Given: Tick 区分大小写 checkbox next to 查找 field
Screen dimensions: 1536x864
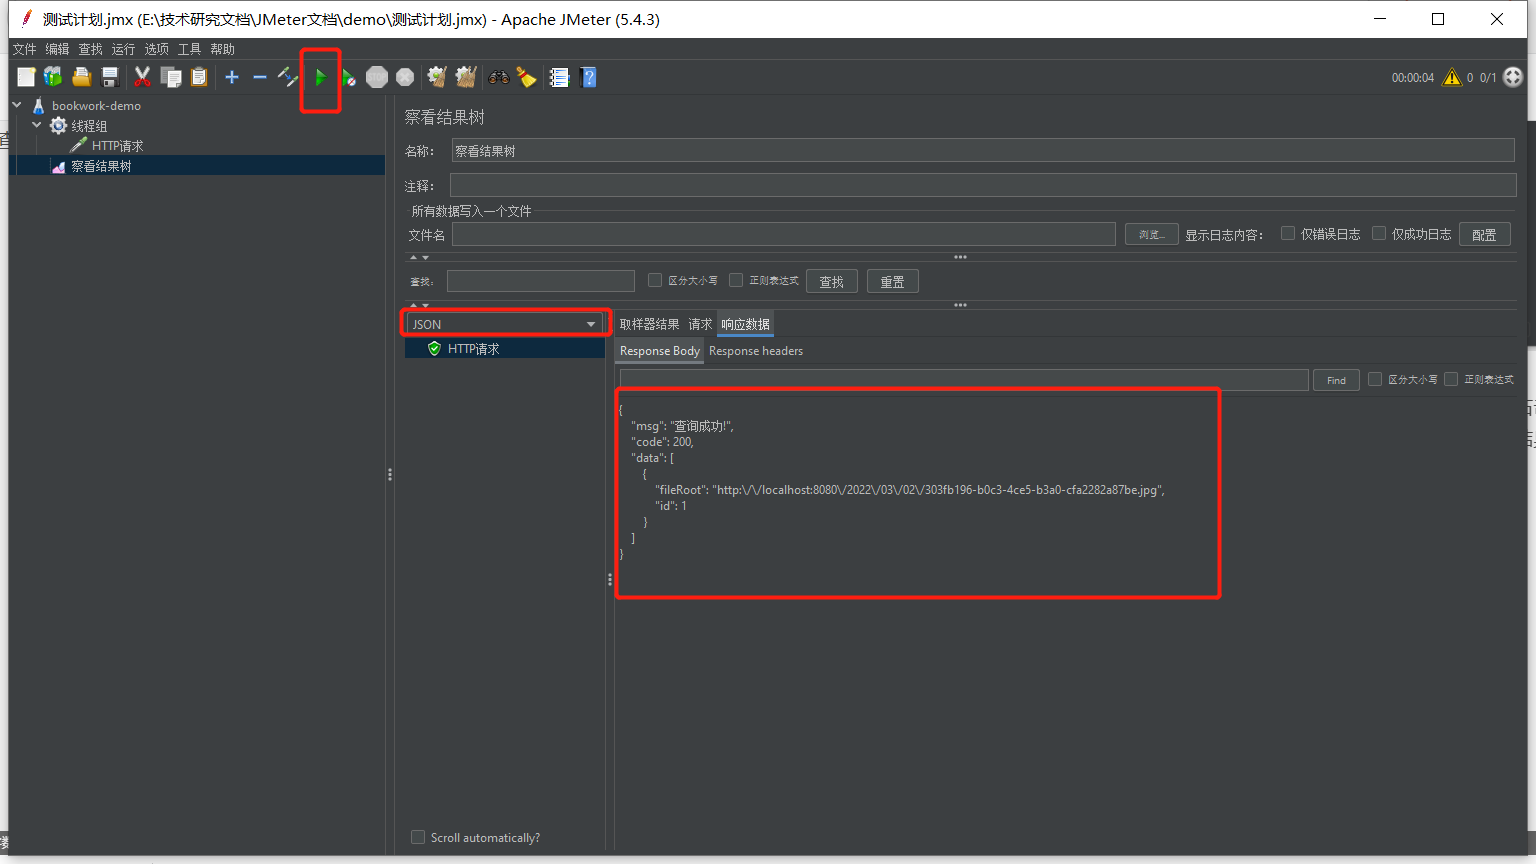Looking at the screenshot, I should click(x=655, y=281).
